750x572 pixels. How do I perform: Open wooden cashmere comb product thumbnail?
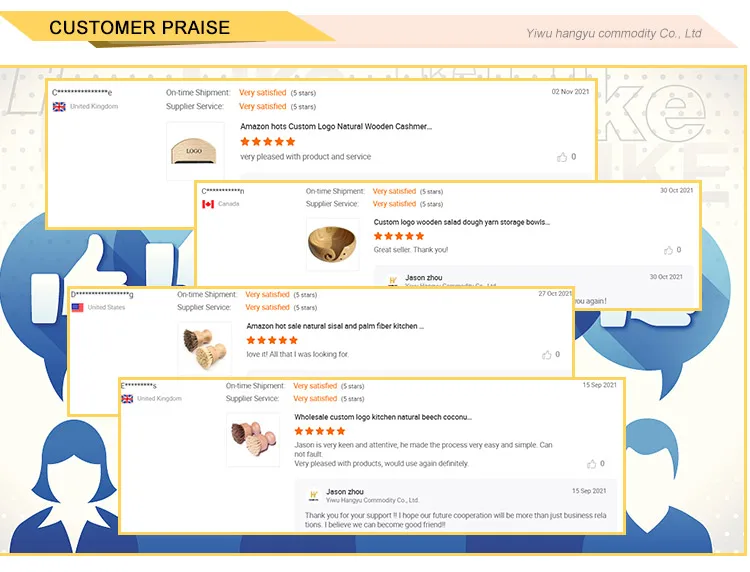tap(196, 150)
